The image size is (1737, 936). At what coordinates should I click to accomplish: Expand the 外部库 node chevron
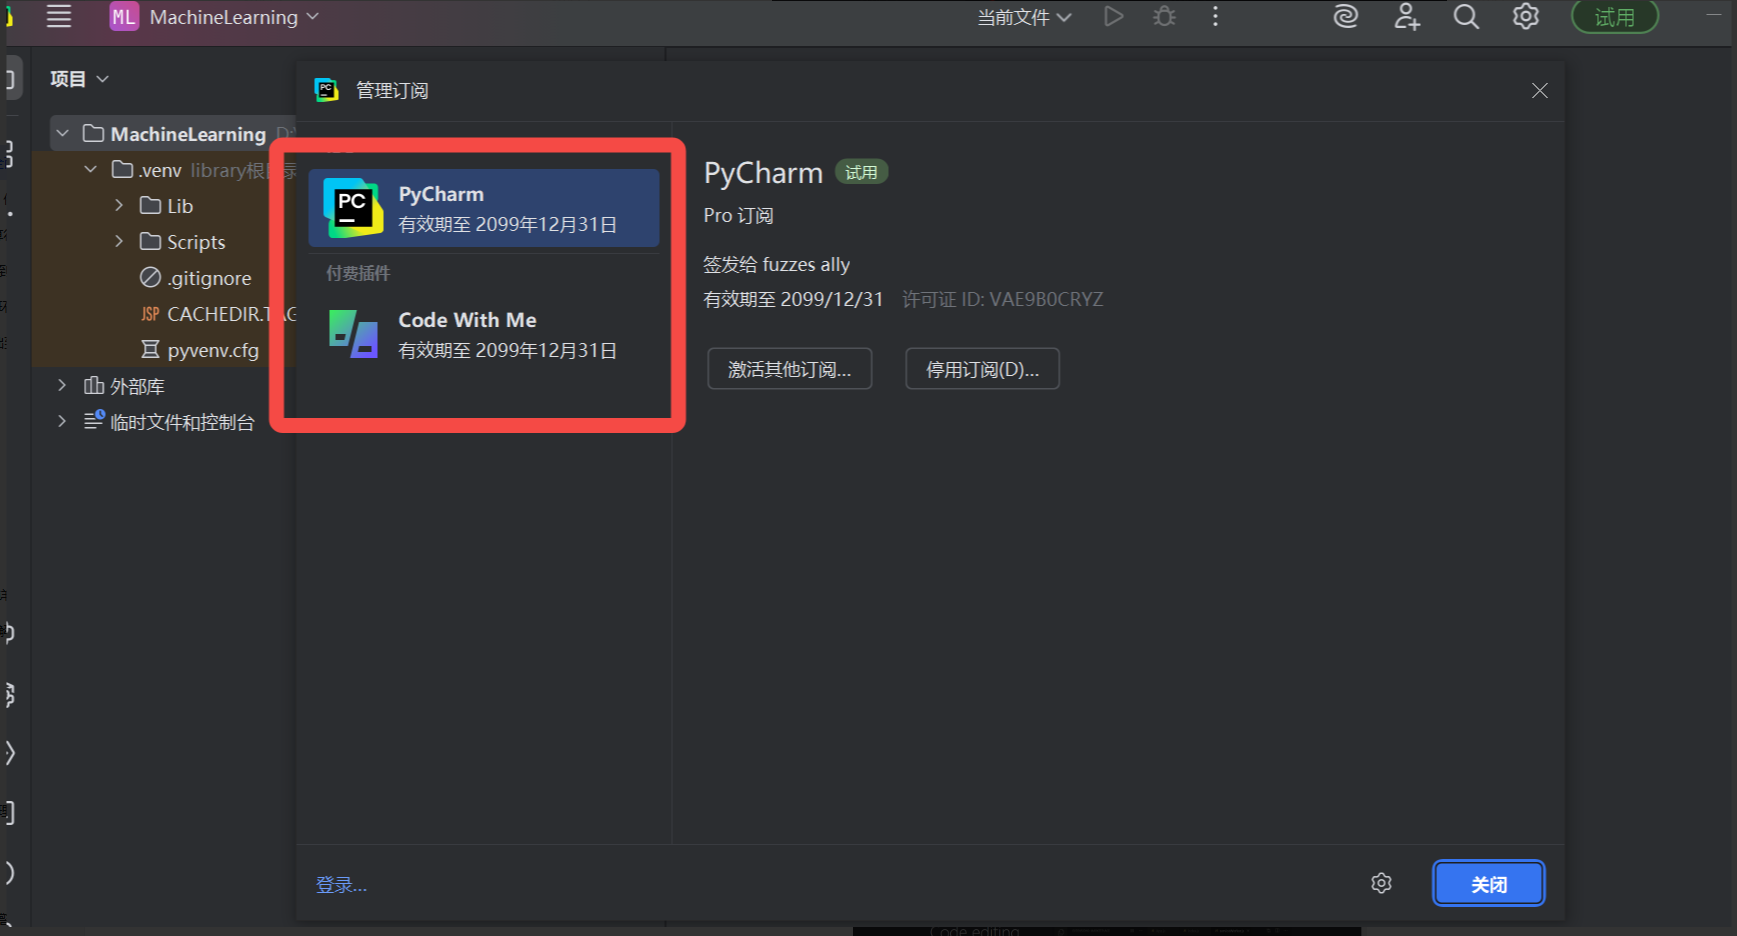point(62,386)
